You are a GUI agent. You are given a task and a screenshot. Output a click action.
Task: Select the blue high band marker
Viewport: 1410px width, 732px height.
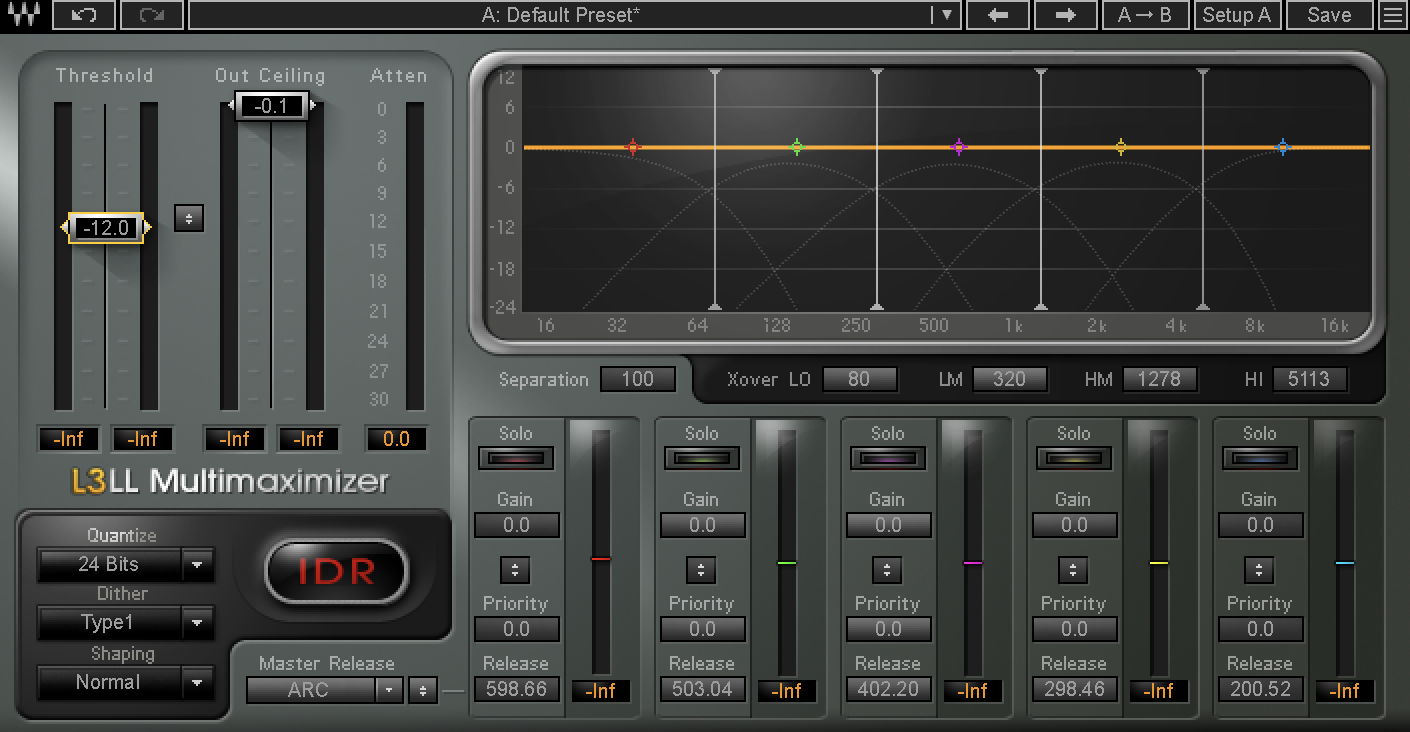tap(1283, 147)
